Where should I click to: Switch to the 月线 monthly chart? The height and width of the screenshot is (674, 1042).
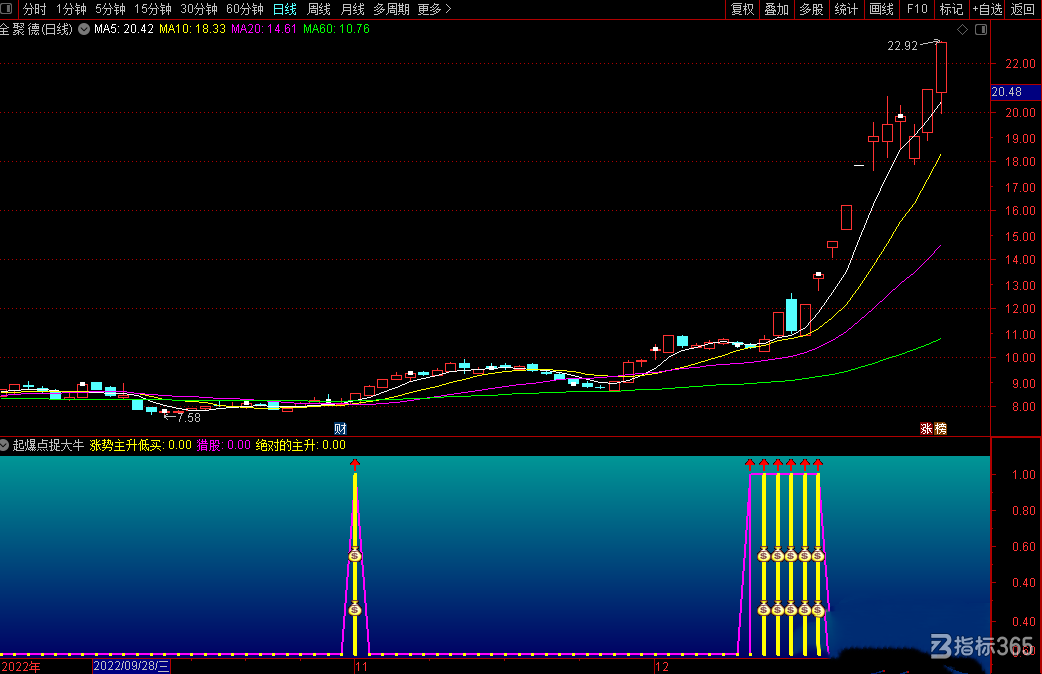352,9
